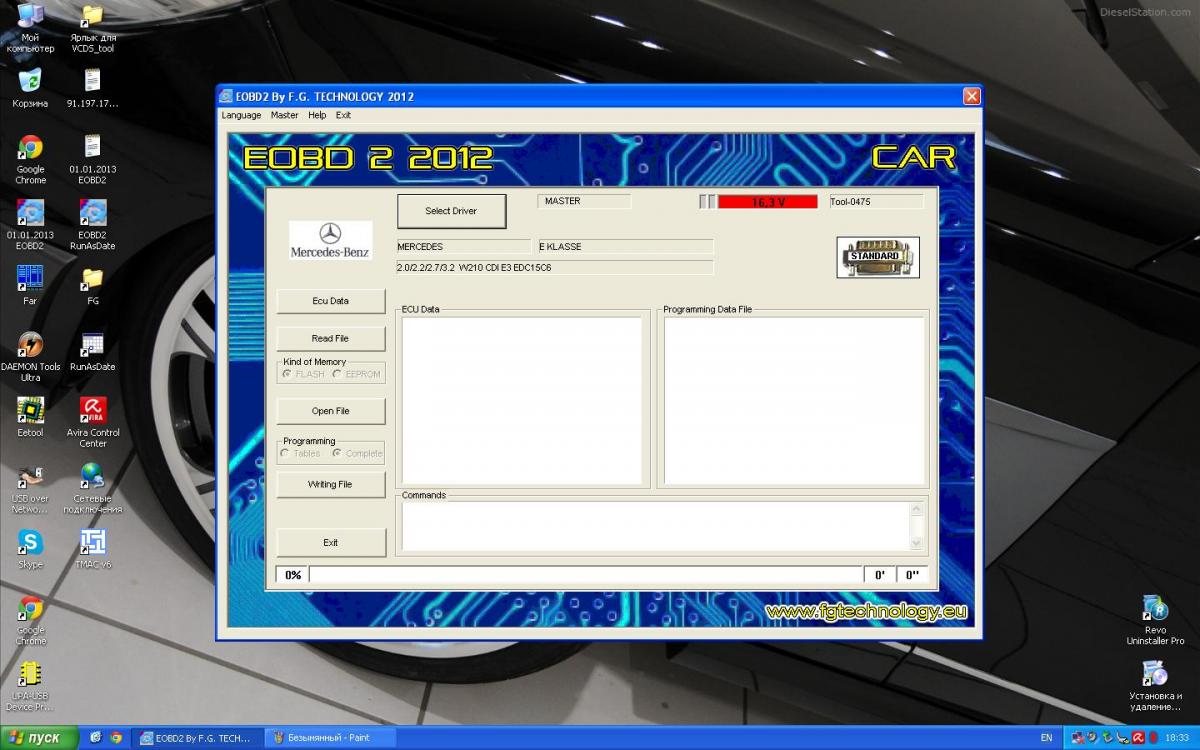Viewport: 1200px width, 750px height.
Task: Open the Master menu
Action: pyautogui.click(x=284, y=115)
